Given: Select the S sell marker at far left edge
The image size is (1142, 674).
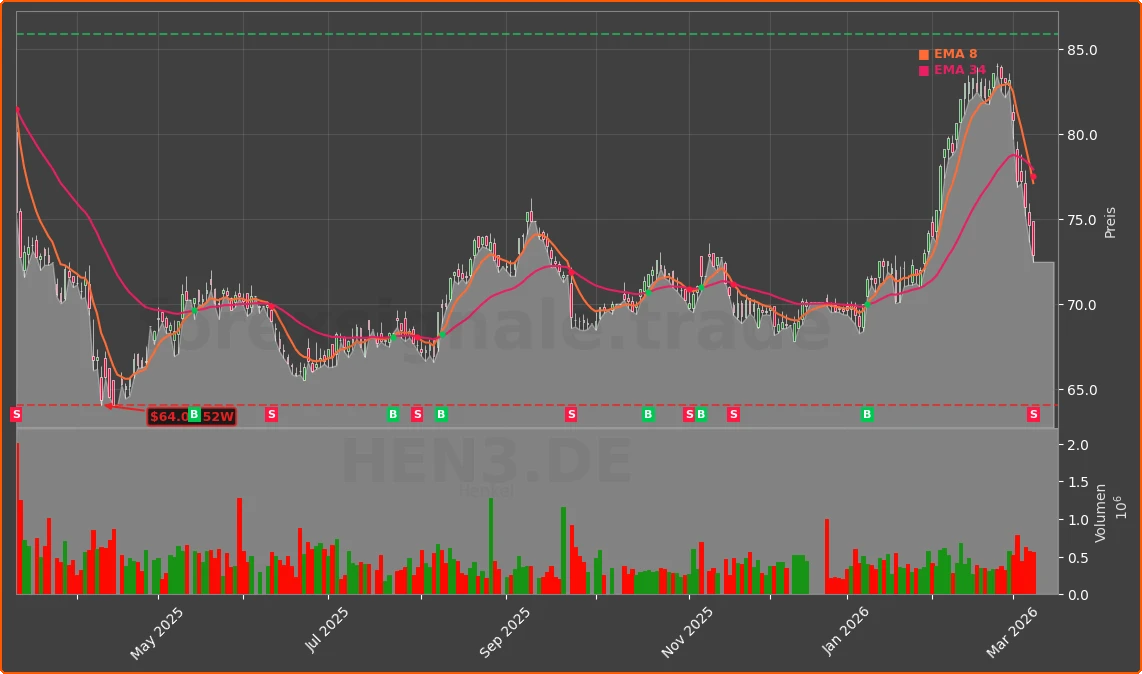Looking at the screenshot, I should pyautogui.click(x=16, y=414).
